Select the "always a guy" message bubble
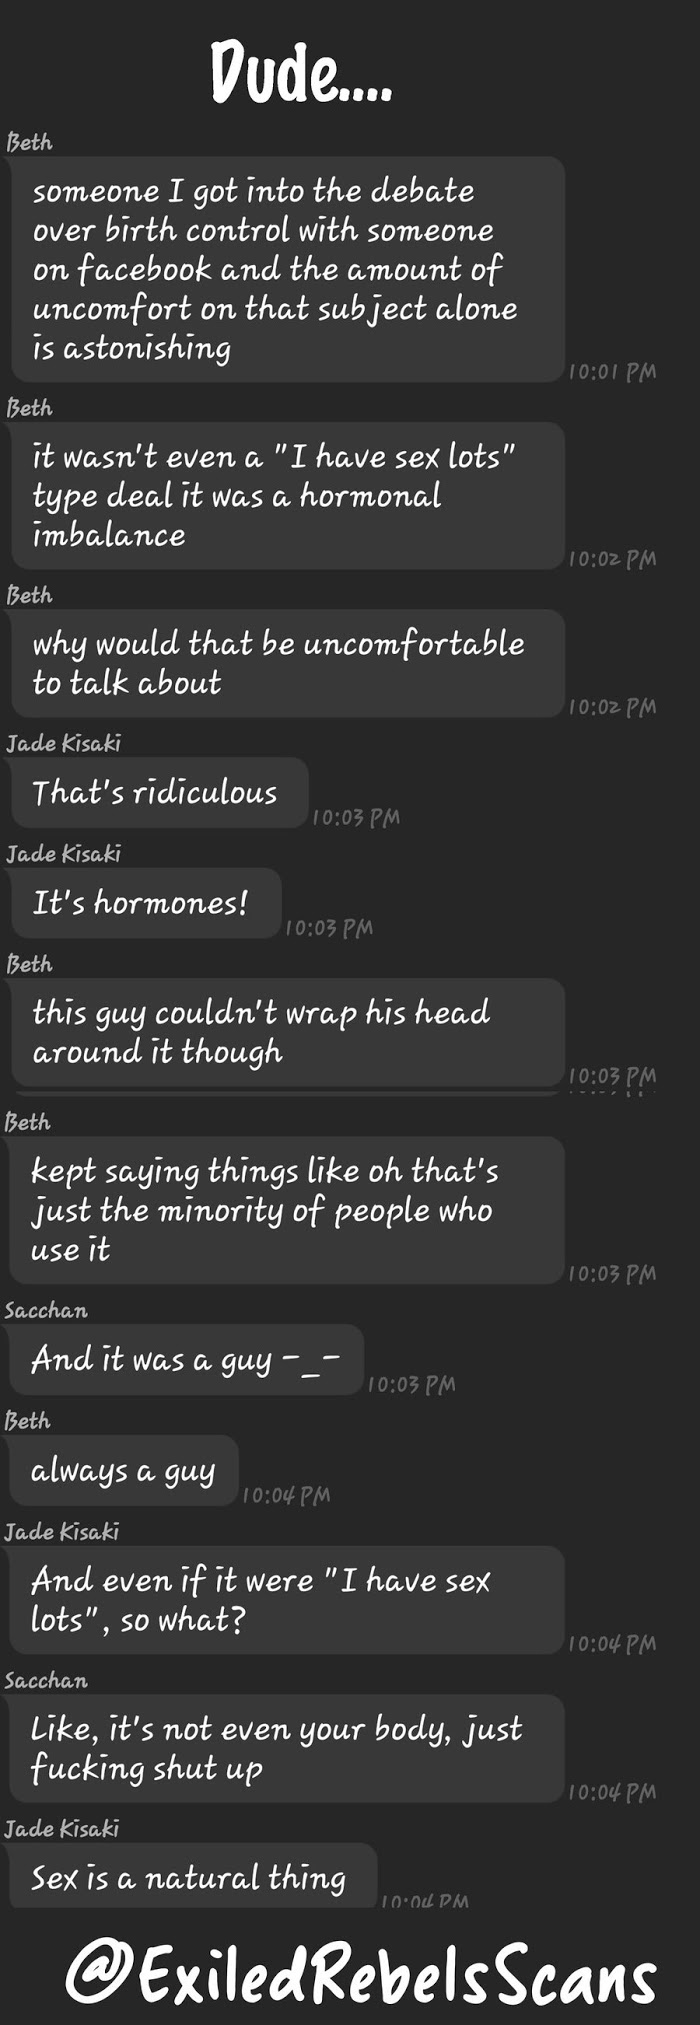Image resolution: width=700 pixels, height=2025 pixels. coord(124,1470)
